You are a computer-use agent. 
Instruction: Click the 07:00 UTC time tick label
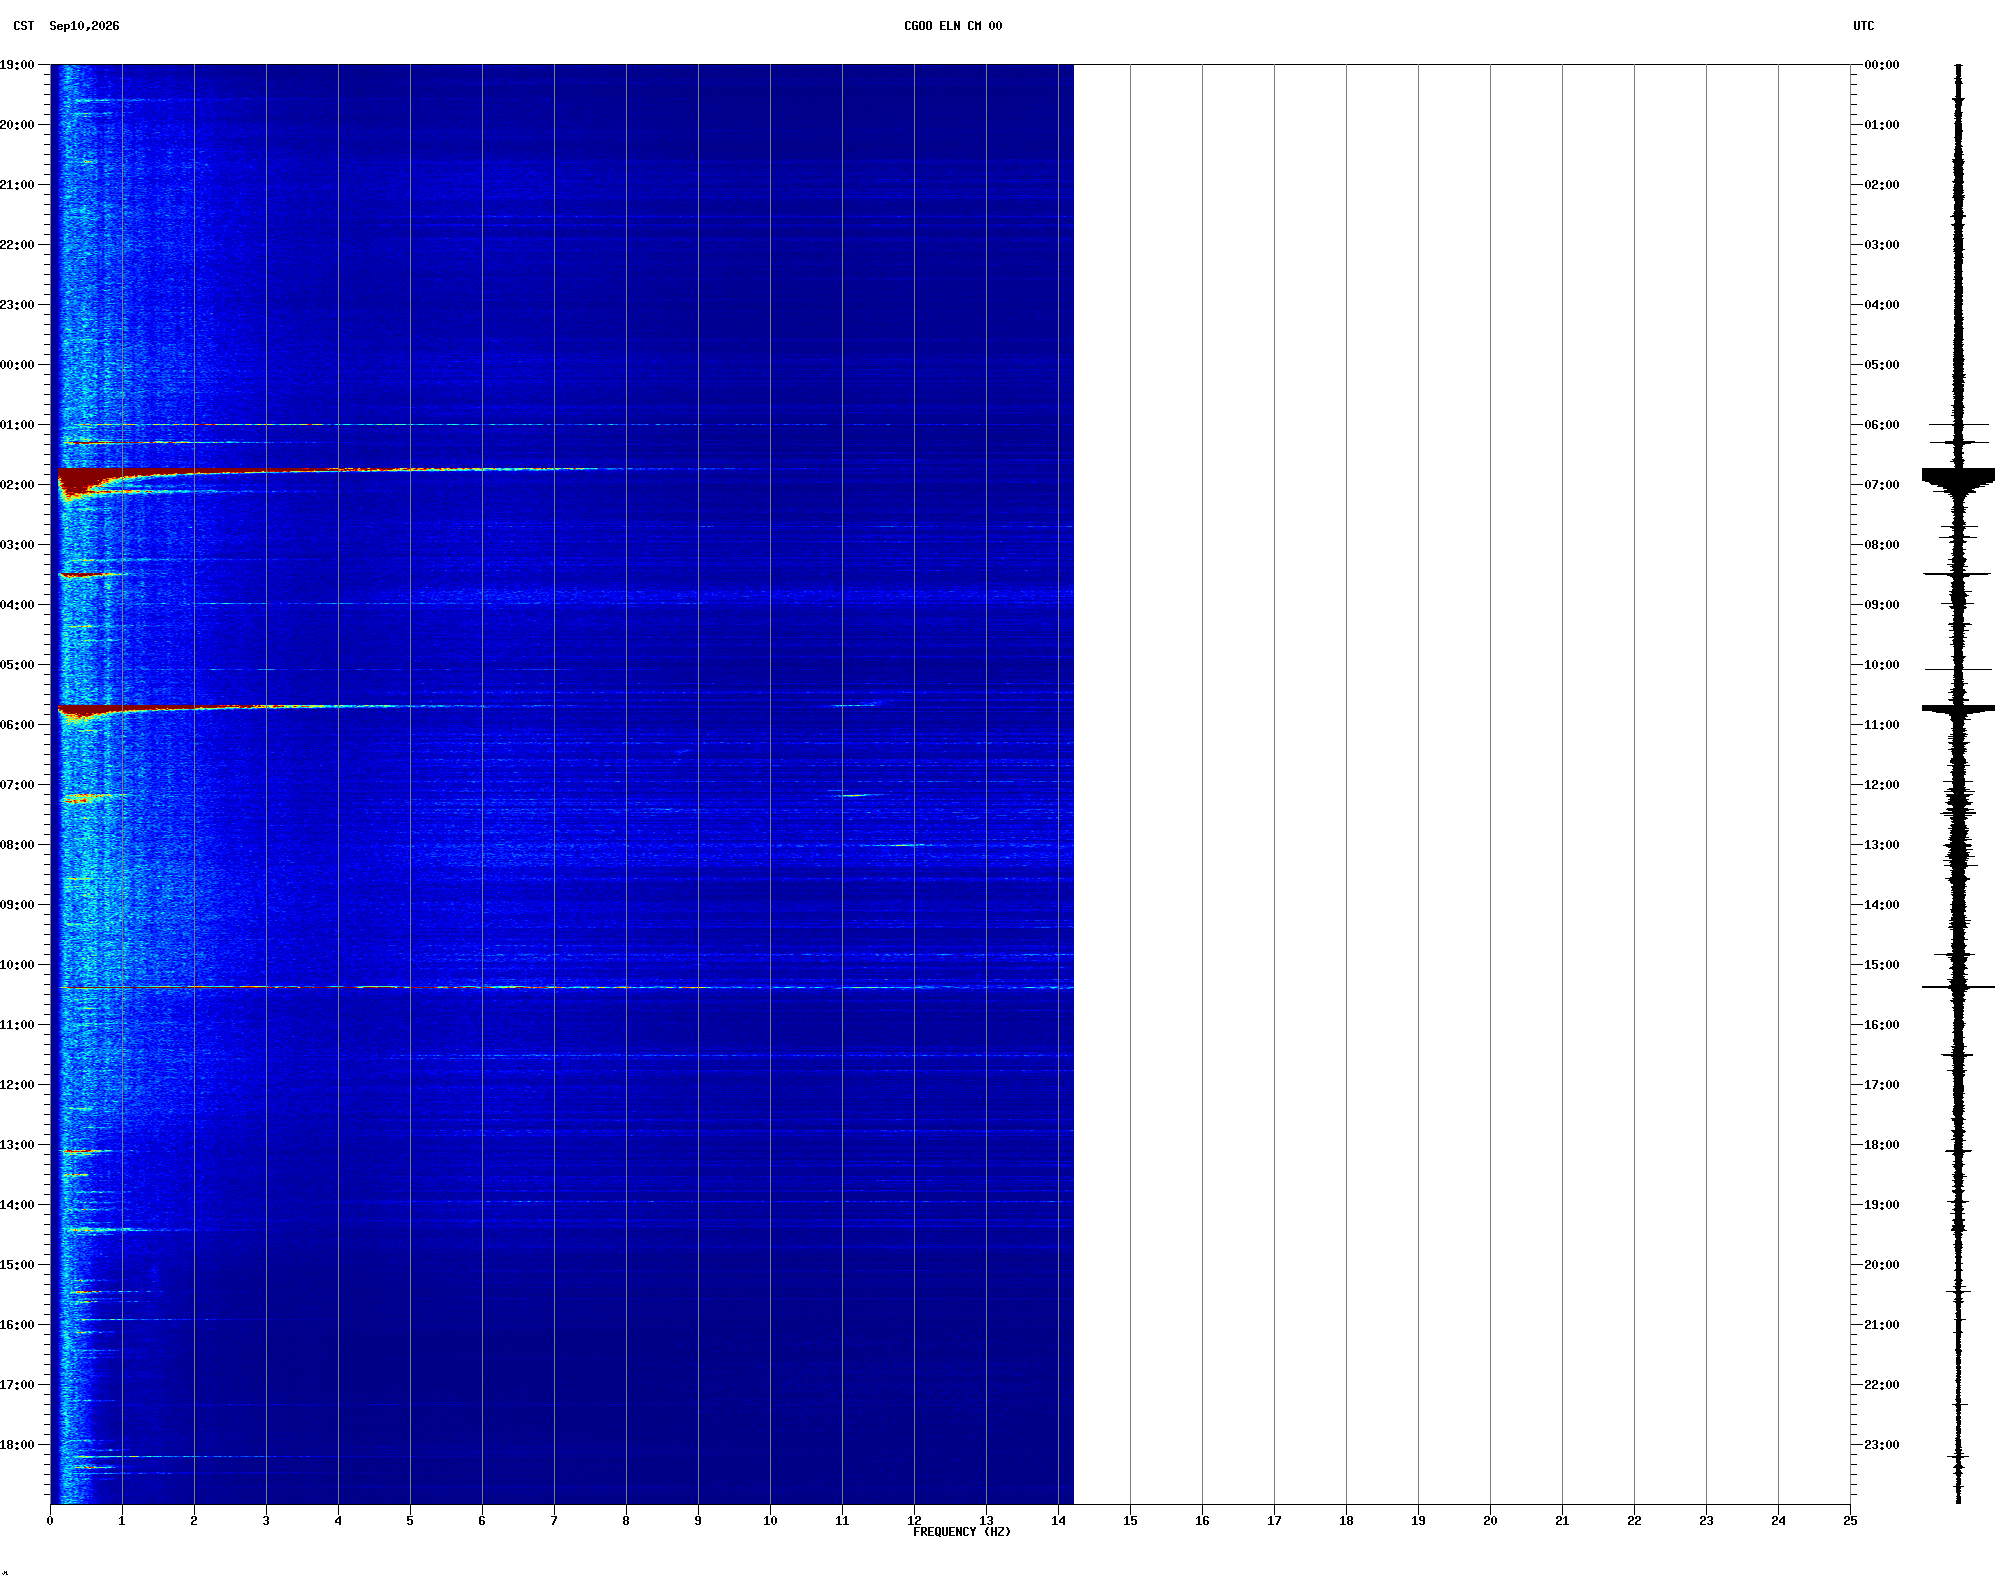click(1882, 485)
